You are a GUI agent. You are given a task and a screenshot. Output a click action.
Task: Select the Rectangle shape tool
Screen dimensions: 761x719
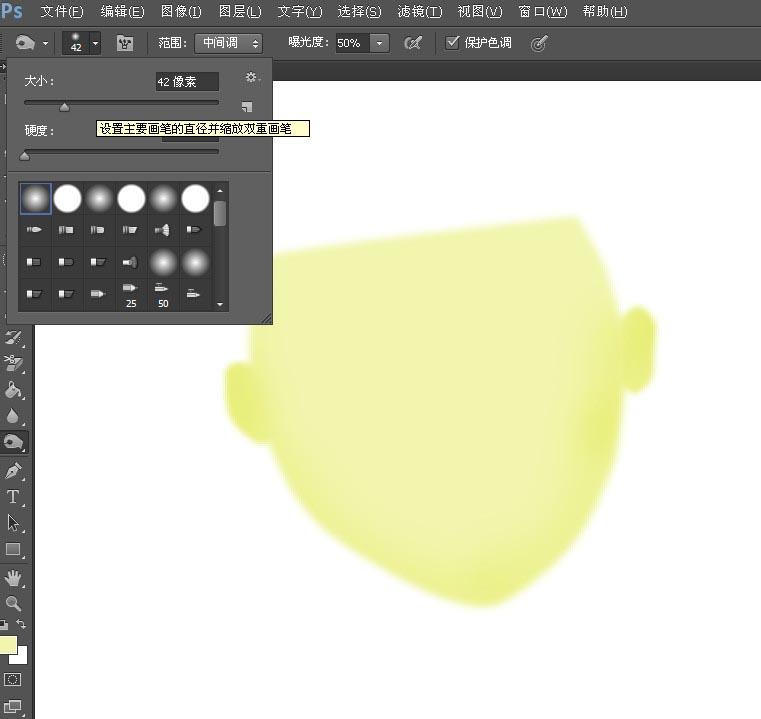coord(13,550)
